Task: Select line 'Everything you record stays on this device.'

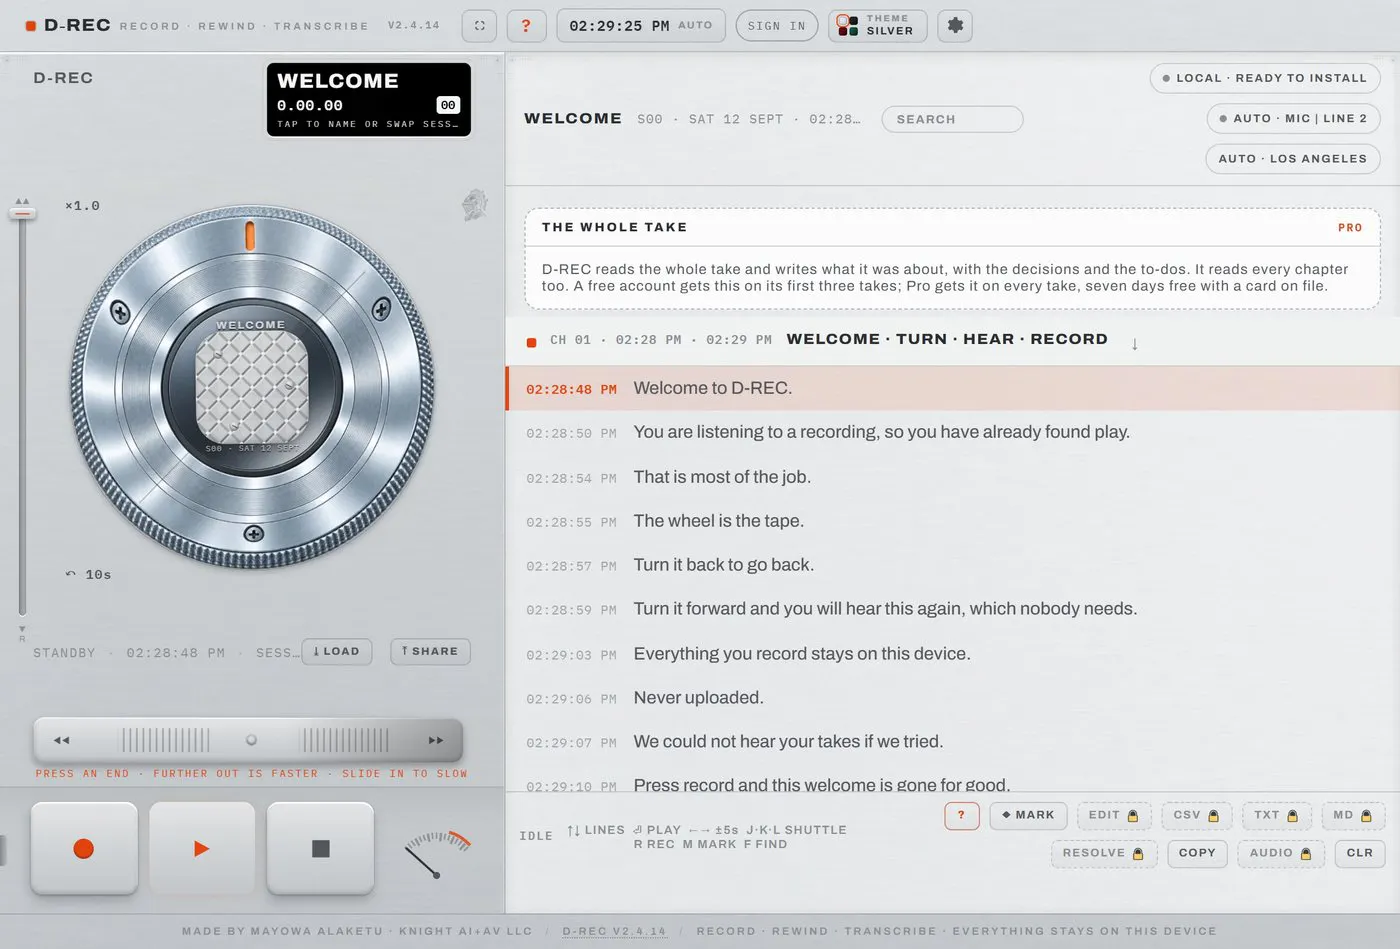Action: (953, 654)
